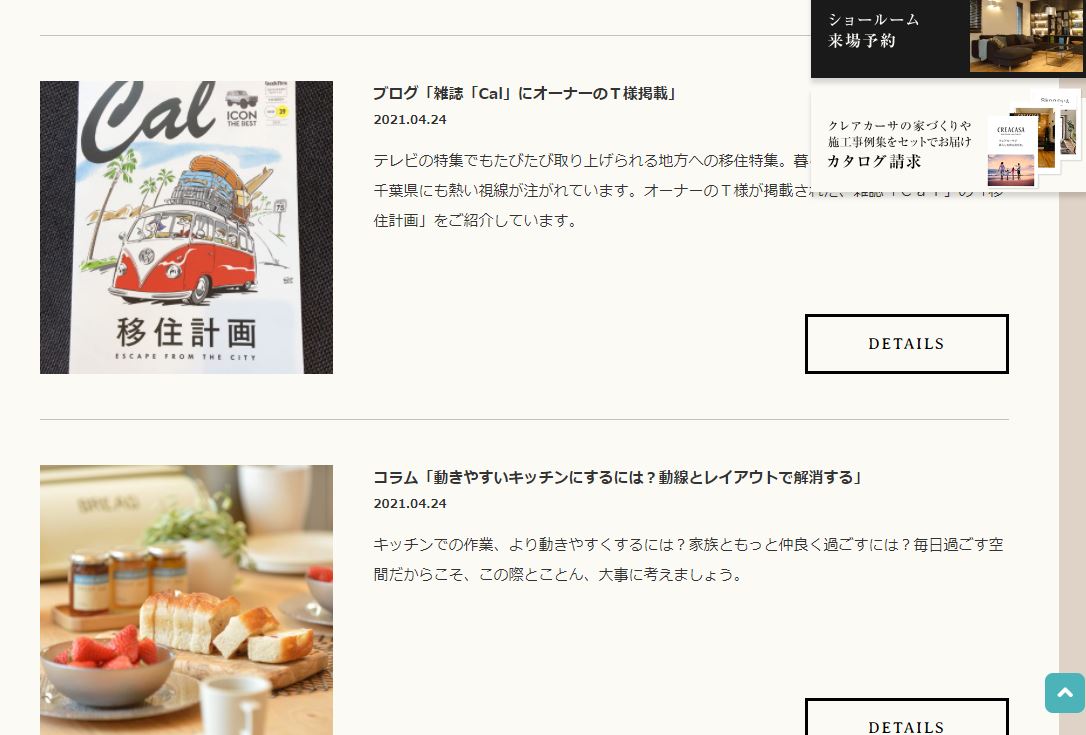
Task: Click the showroom interior photo in banner
Action: tap(1026, 36)
